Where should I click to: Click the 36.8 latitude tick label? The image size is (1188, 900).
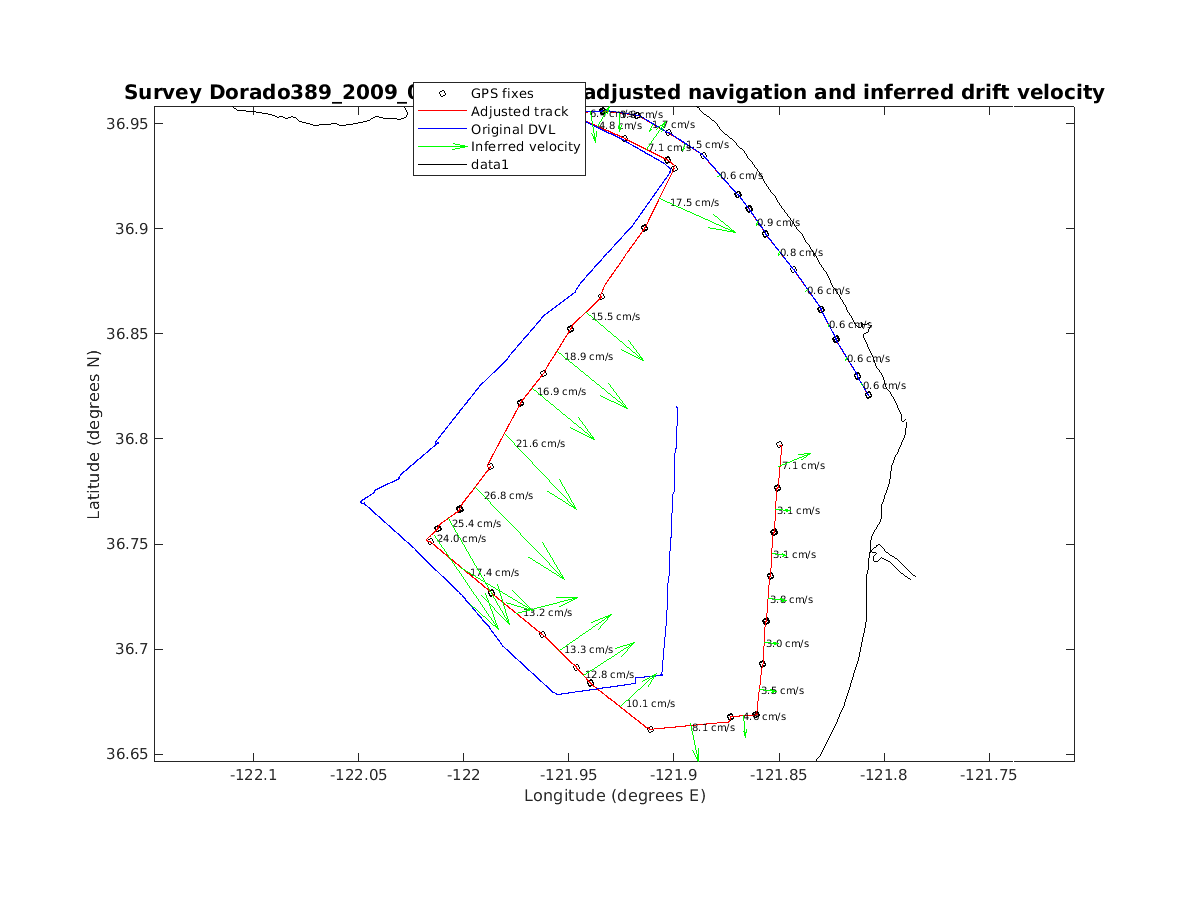pos(128,439)
